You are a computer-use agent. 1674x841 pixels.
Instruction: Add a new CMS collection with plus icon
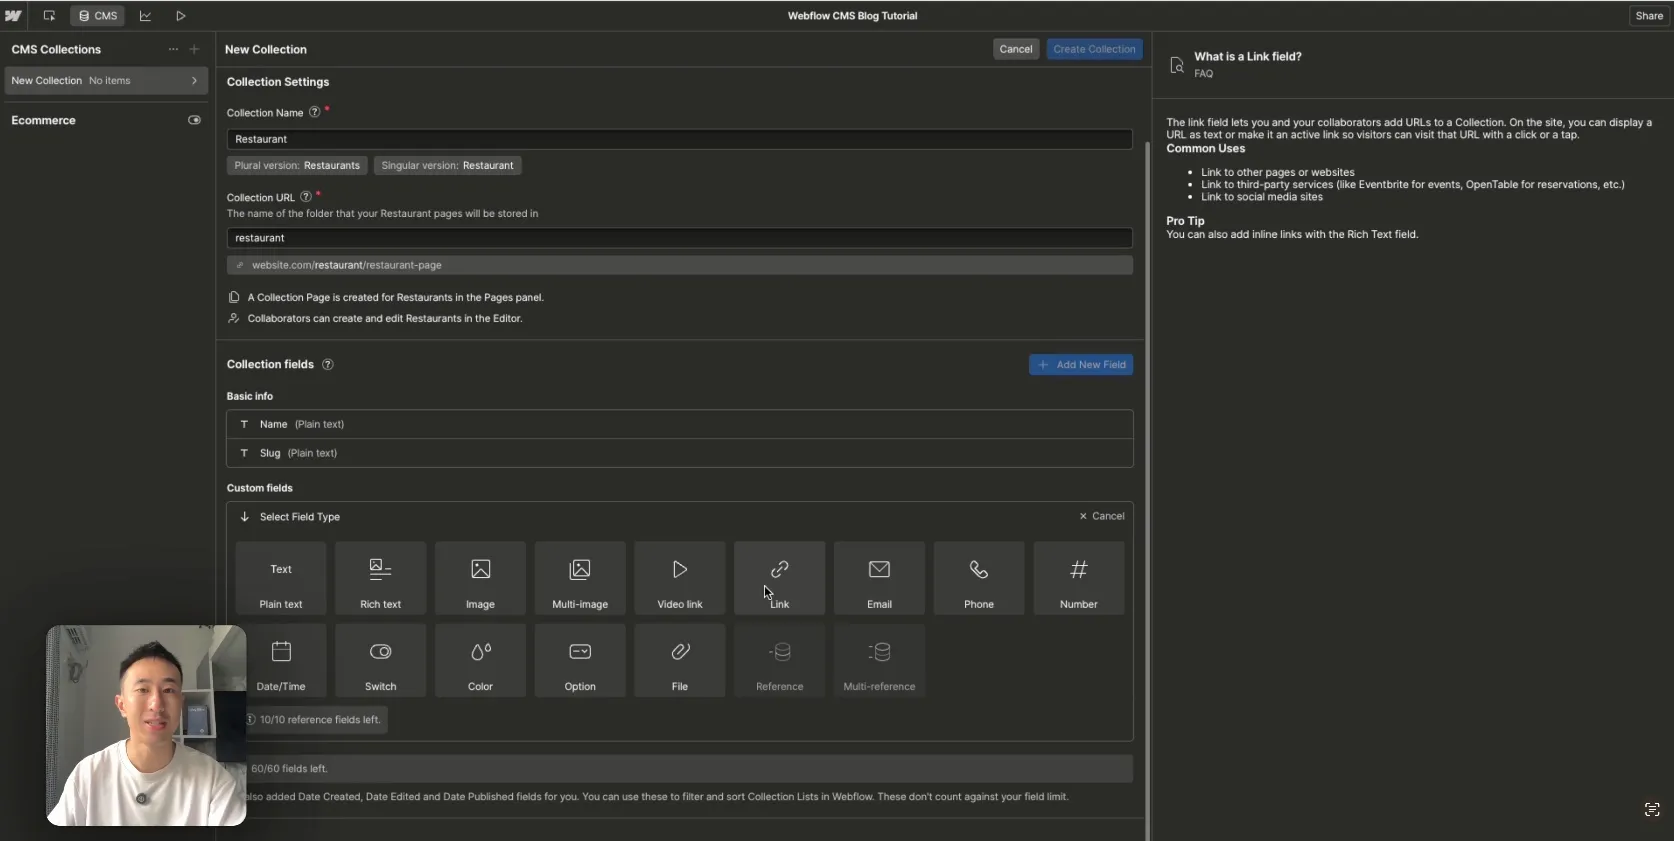pyautogui.click(x=194, y=49)
